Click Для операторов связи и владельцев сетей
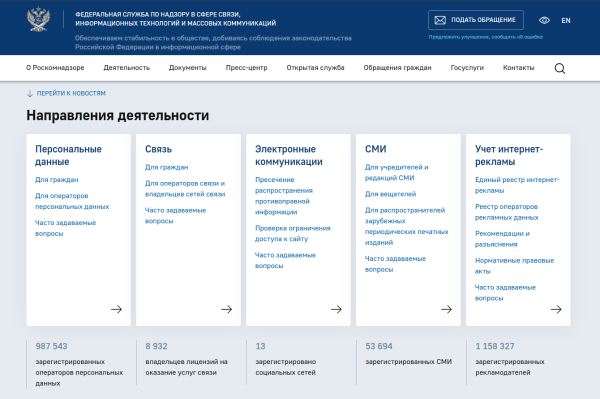The width and height of the screenshot is (600, 399). [185, 189]
